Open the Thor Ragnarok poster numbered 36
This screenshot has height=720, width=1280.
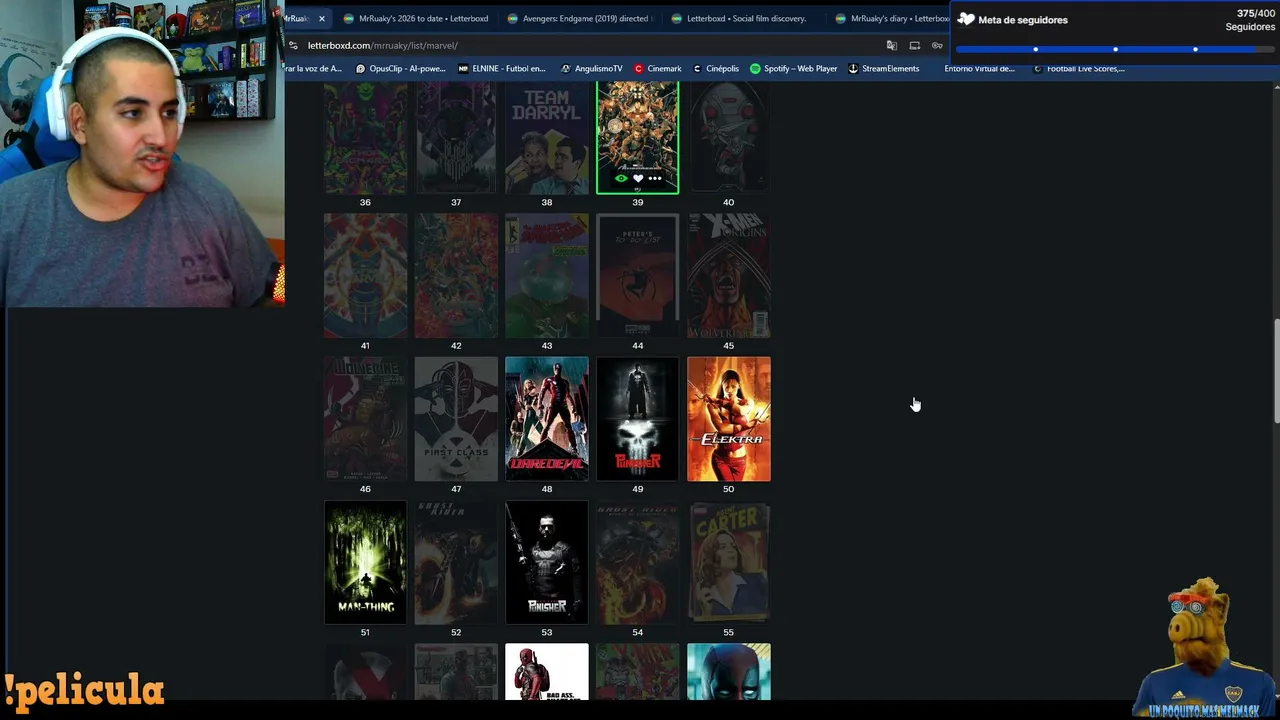click(x=365, y=138)
